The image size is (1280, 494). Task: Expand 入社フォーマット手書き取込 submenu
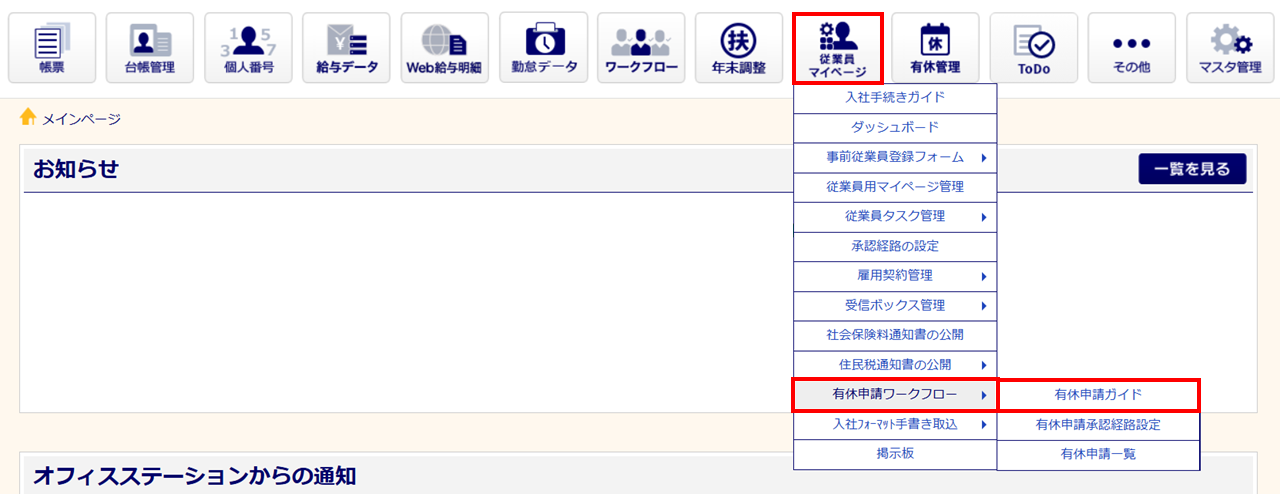pos(895,425)
